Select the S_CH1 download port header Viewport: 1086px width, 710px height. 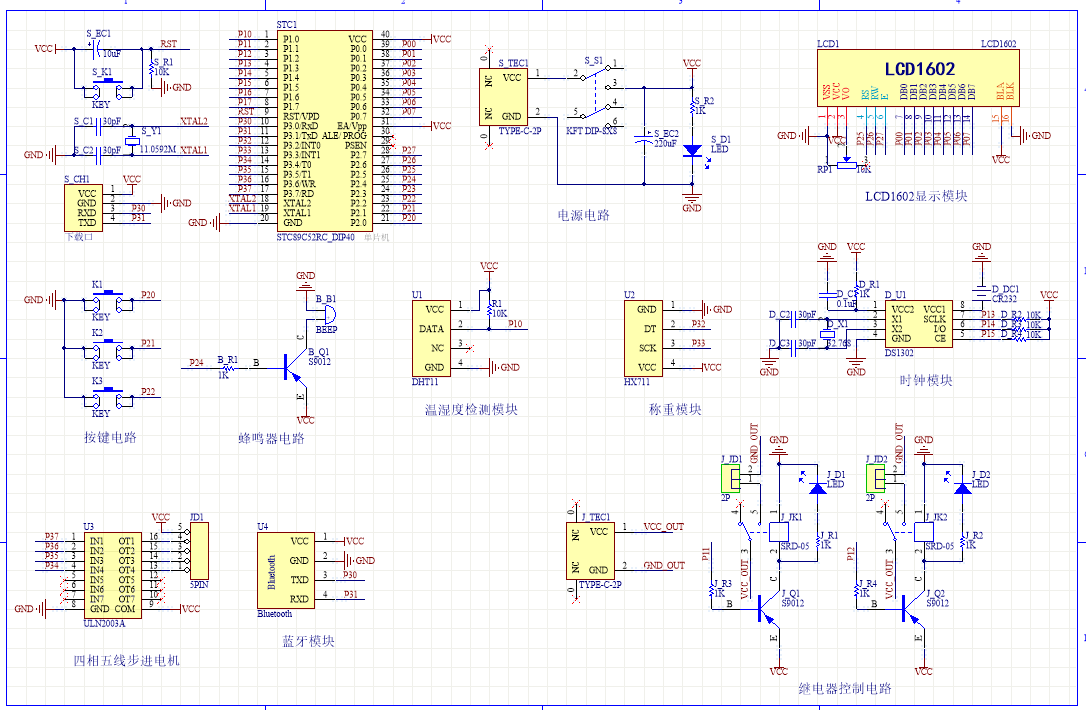86,208
